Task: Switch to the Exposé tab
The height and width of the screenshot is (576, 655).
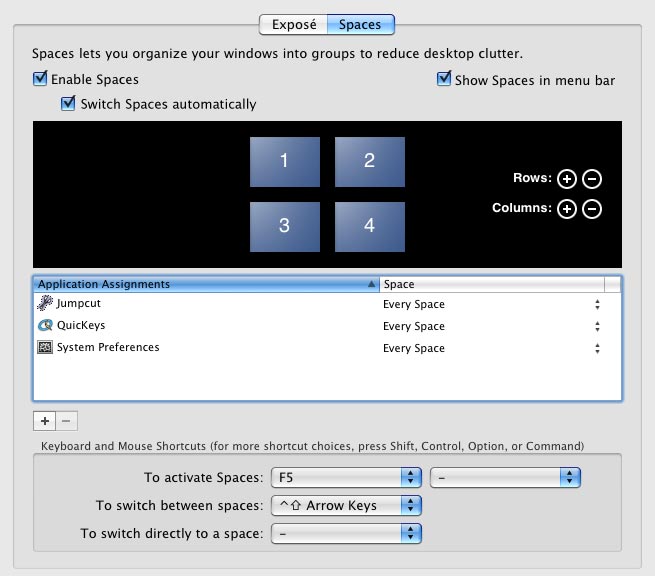Action: pos(294,25)
